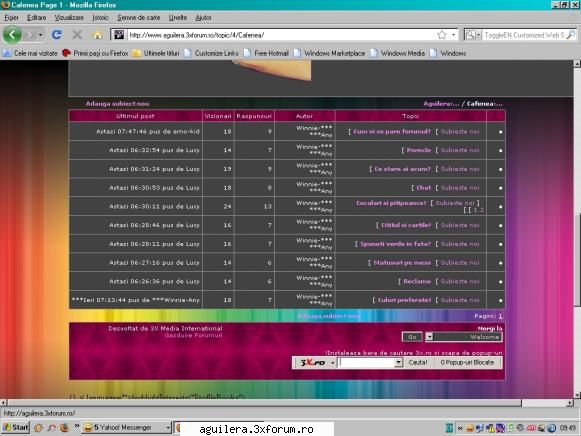
Task: Click the vertical scrollbar thumb
Action: click(x=577, y=259)
